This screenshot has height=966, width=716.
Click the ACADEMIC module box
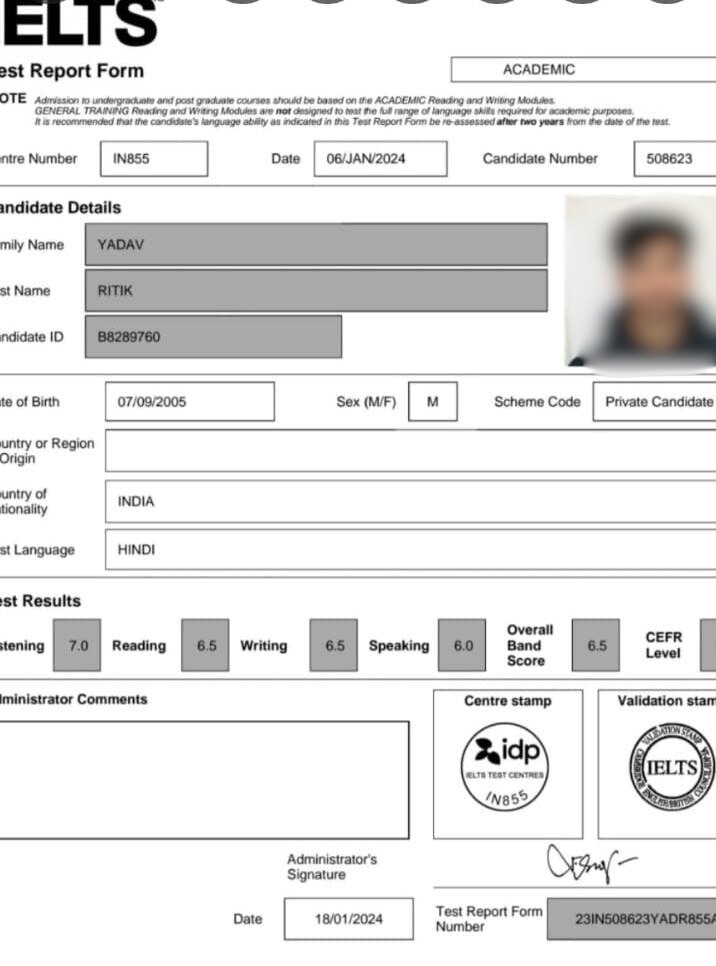[x=583, y=70]
